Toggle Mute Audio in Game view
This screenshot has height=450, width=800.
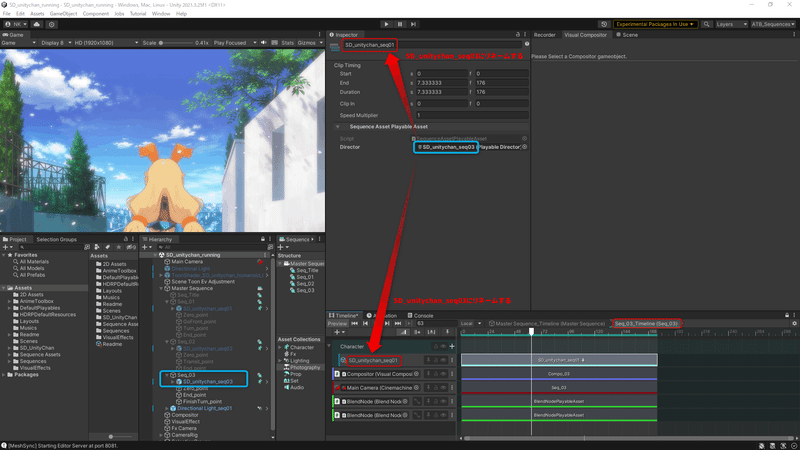[264, 43]
